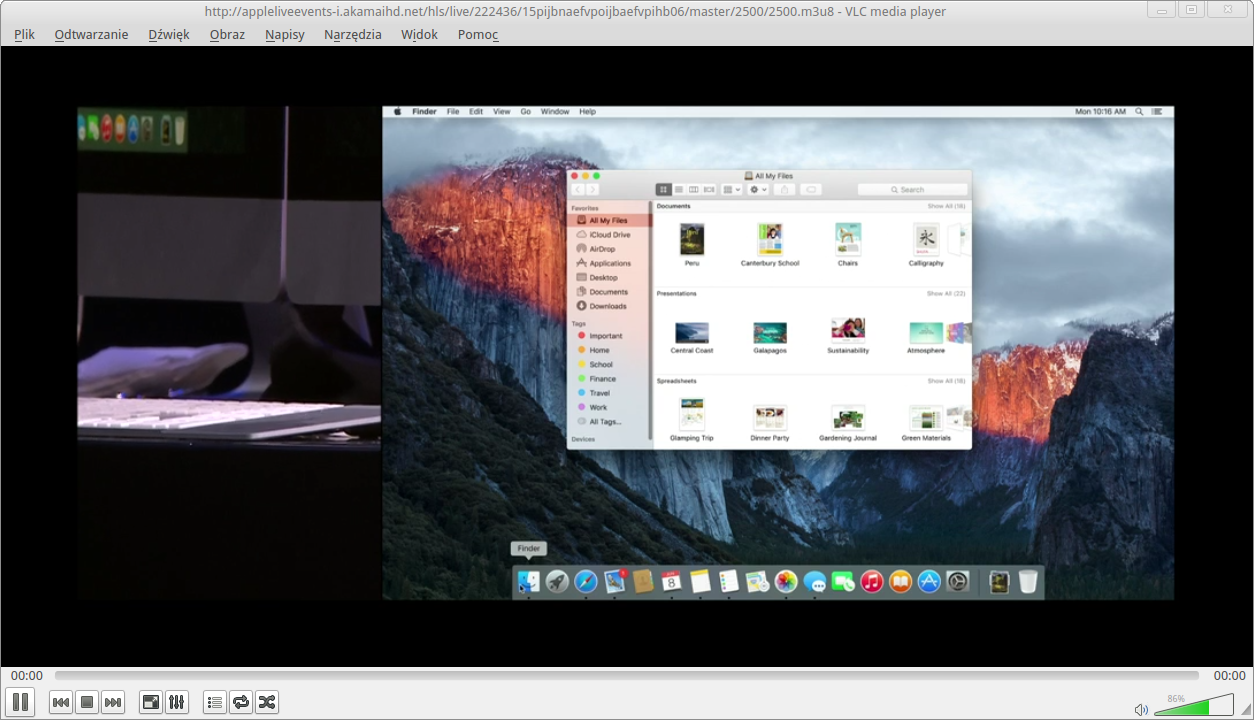The width and height of the screenshot is (1254, 720).
Task: Open the Obraz menu
Action: [227, 34]
